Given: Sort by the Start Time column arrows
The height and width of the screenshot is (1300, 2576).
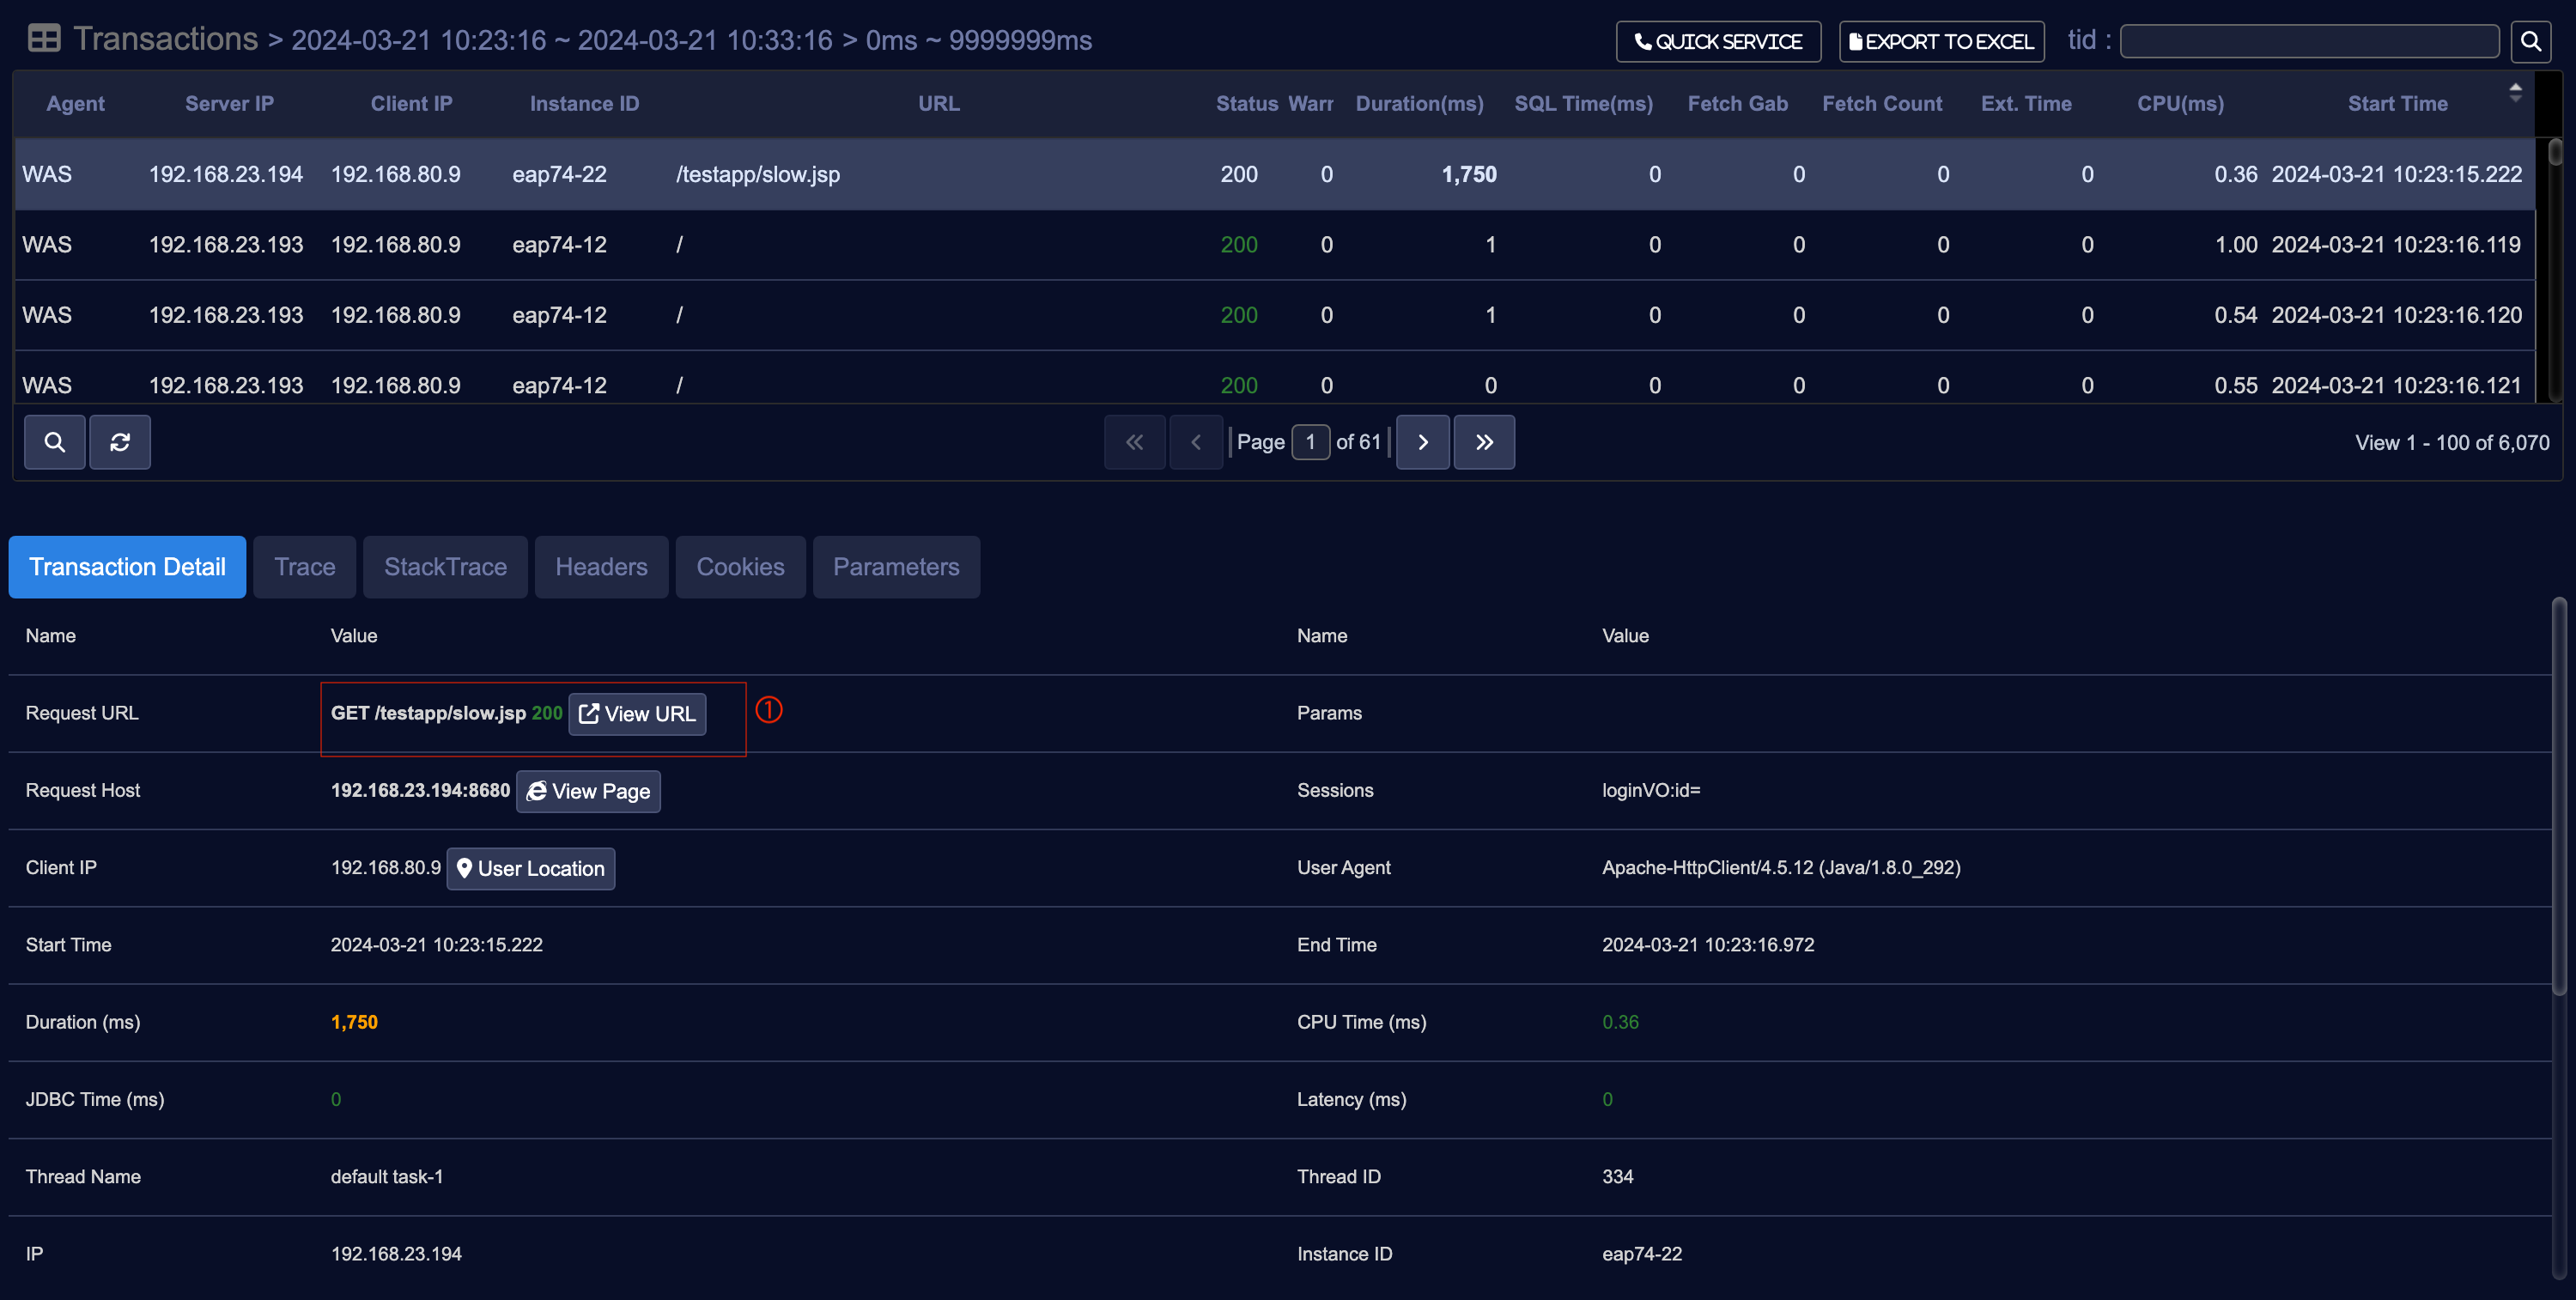Looking at the screenshot, I should [2514, 93].
